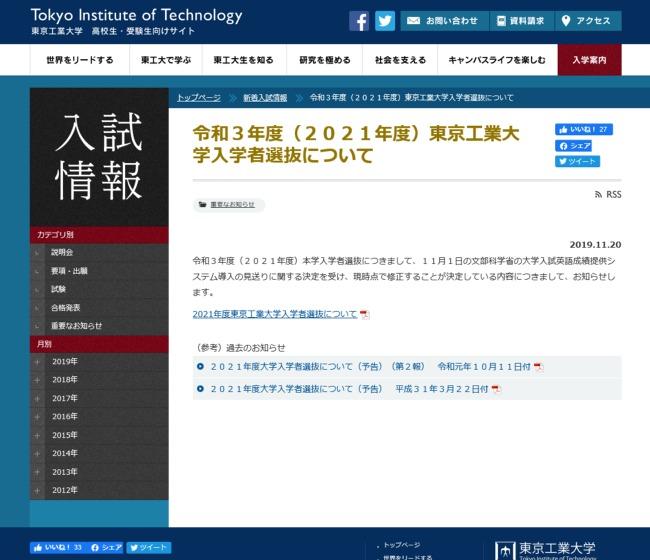Click the カテゴリ別 sidebar heading
This screenshot has width=650, height=560.
[99, 235]
